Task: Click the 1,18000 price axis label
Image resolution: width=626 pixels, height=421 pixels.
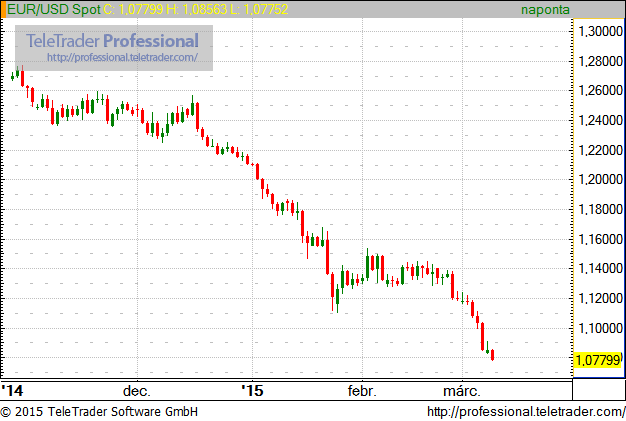Action: point(600,210)
